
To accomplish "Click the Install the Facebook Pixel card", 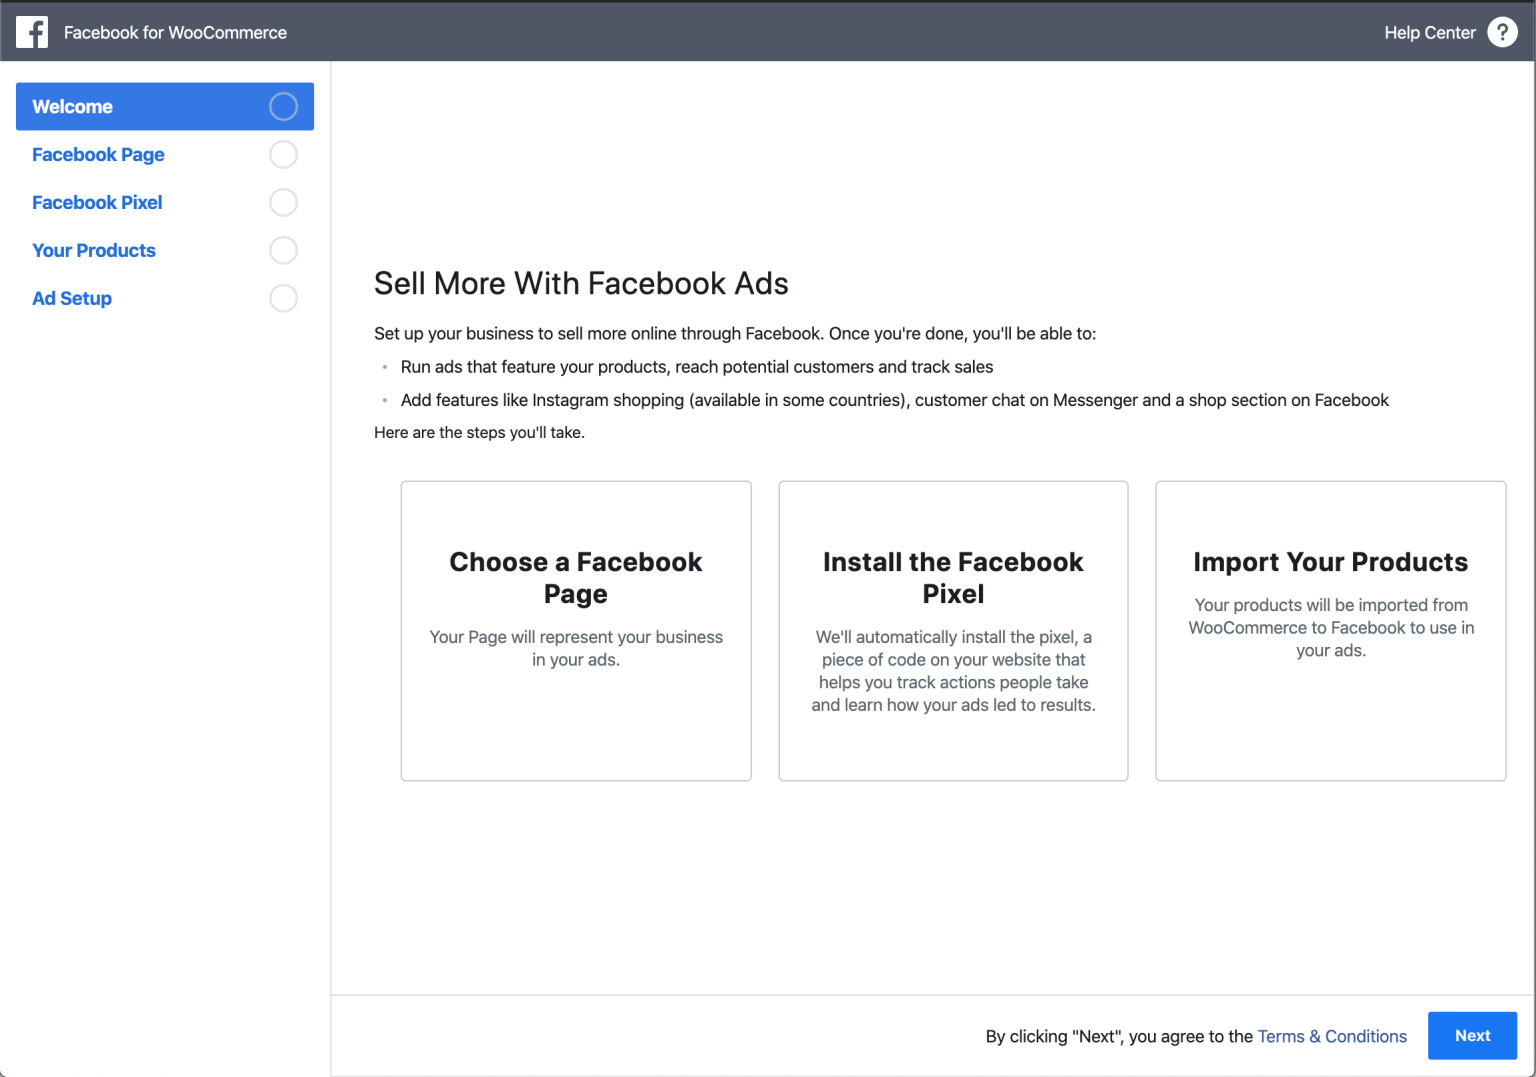I will tap(953, 631).
